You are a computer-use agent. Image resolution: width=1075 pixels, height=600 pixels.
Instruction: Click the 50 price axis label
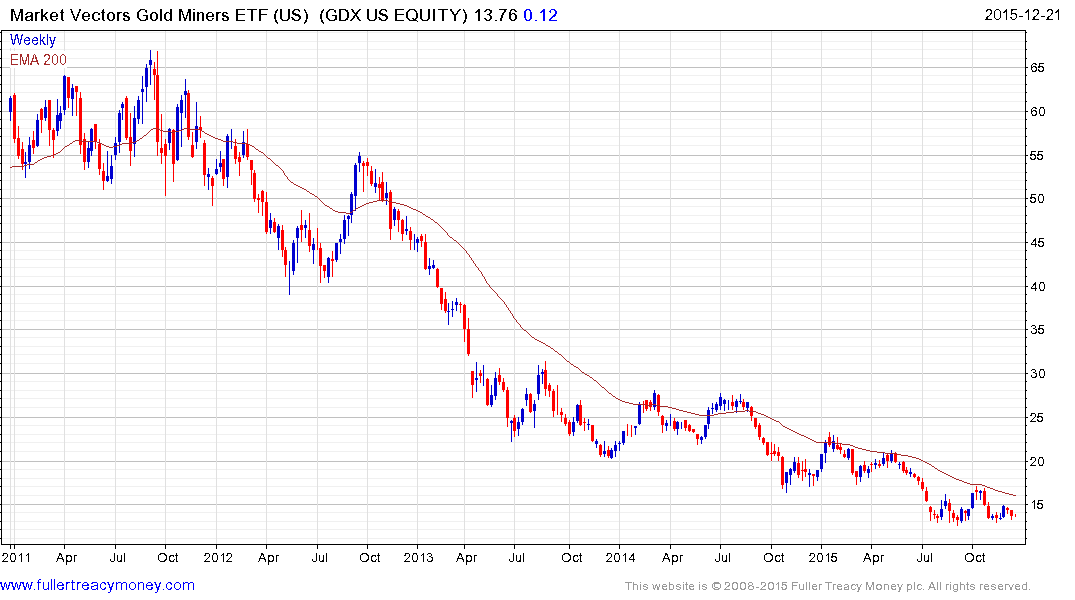[1037, 199]
